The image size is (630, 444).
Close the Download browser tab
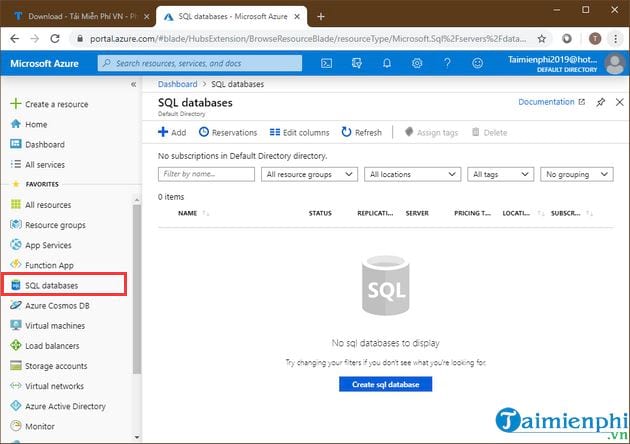pyautogui.click(x=147, y=16)
